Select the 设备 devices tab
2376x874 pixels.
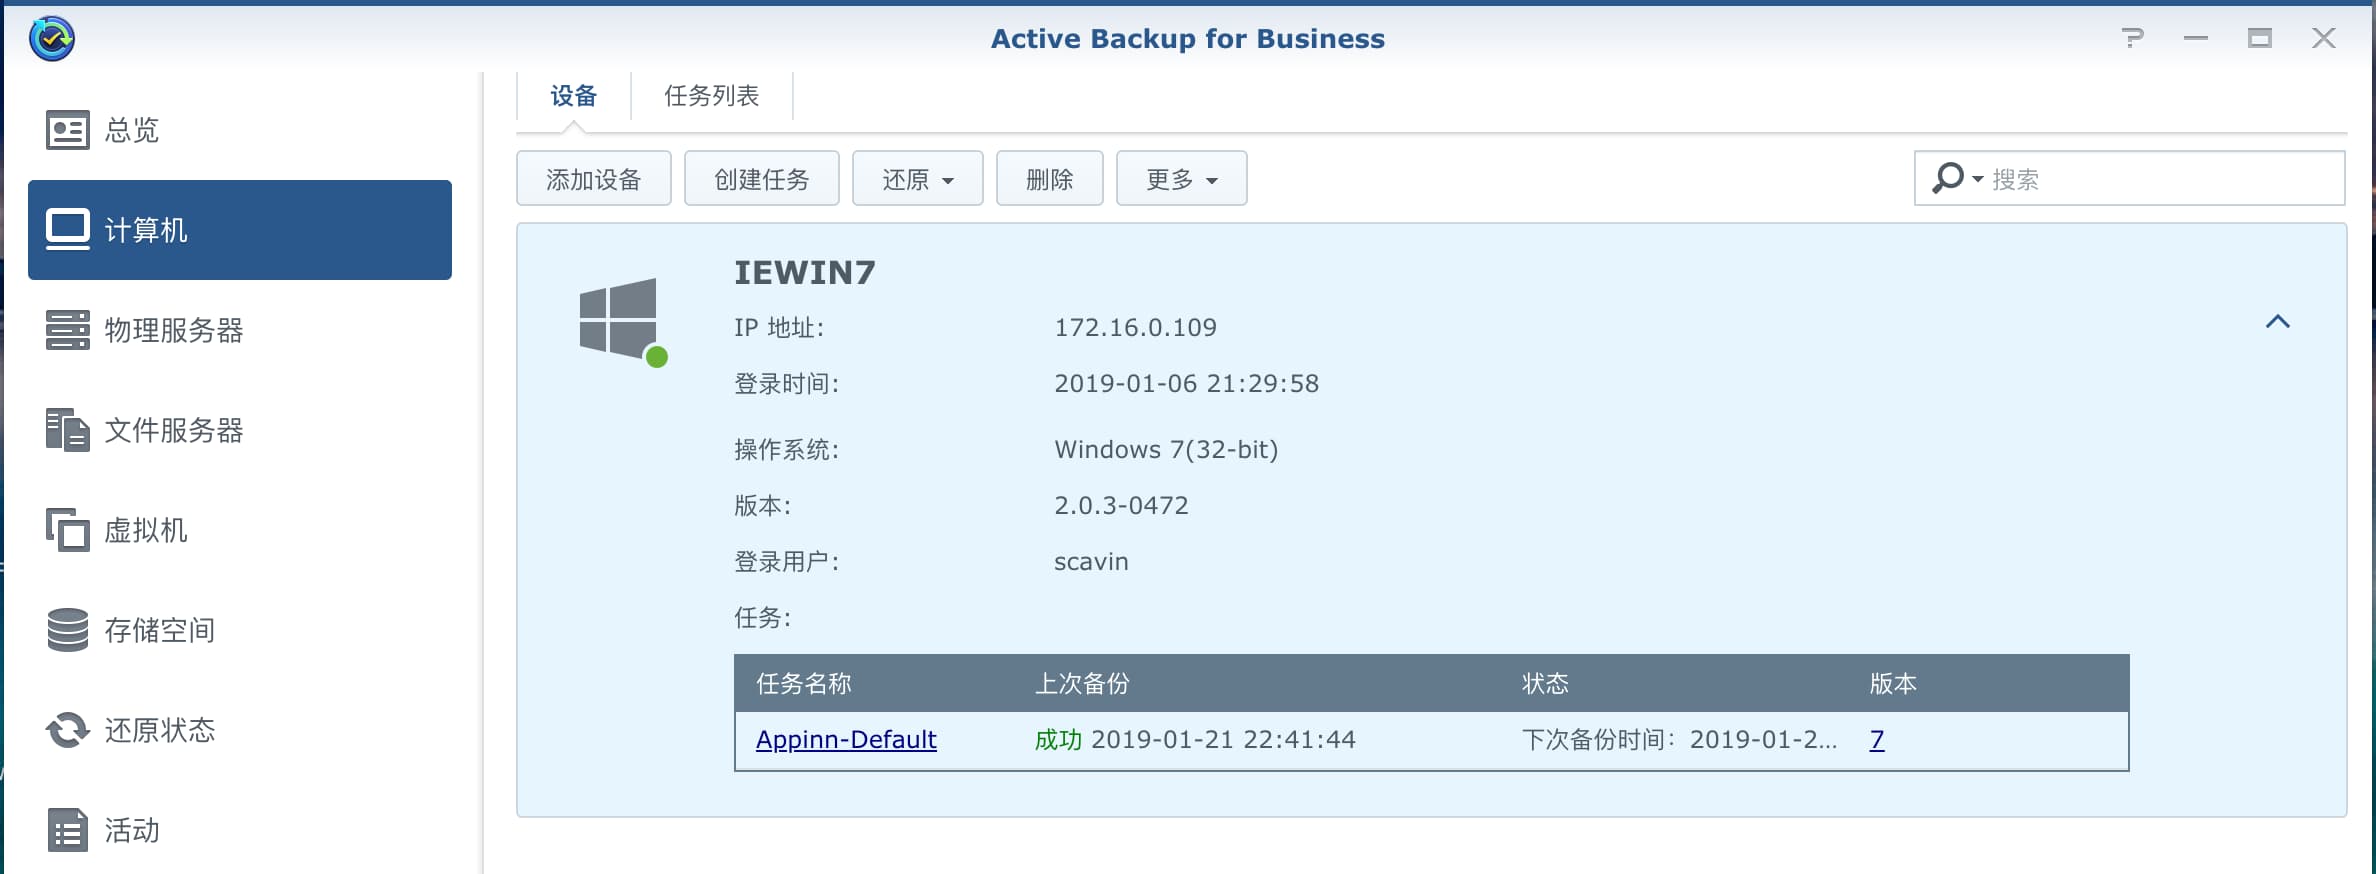pyautogui.click(x=573, y=96)
